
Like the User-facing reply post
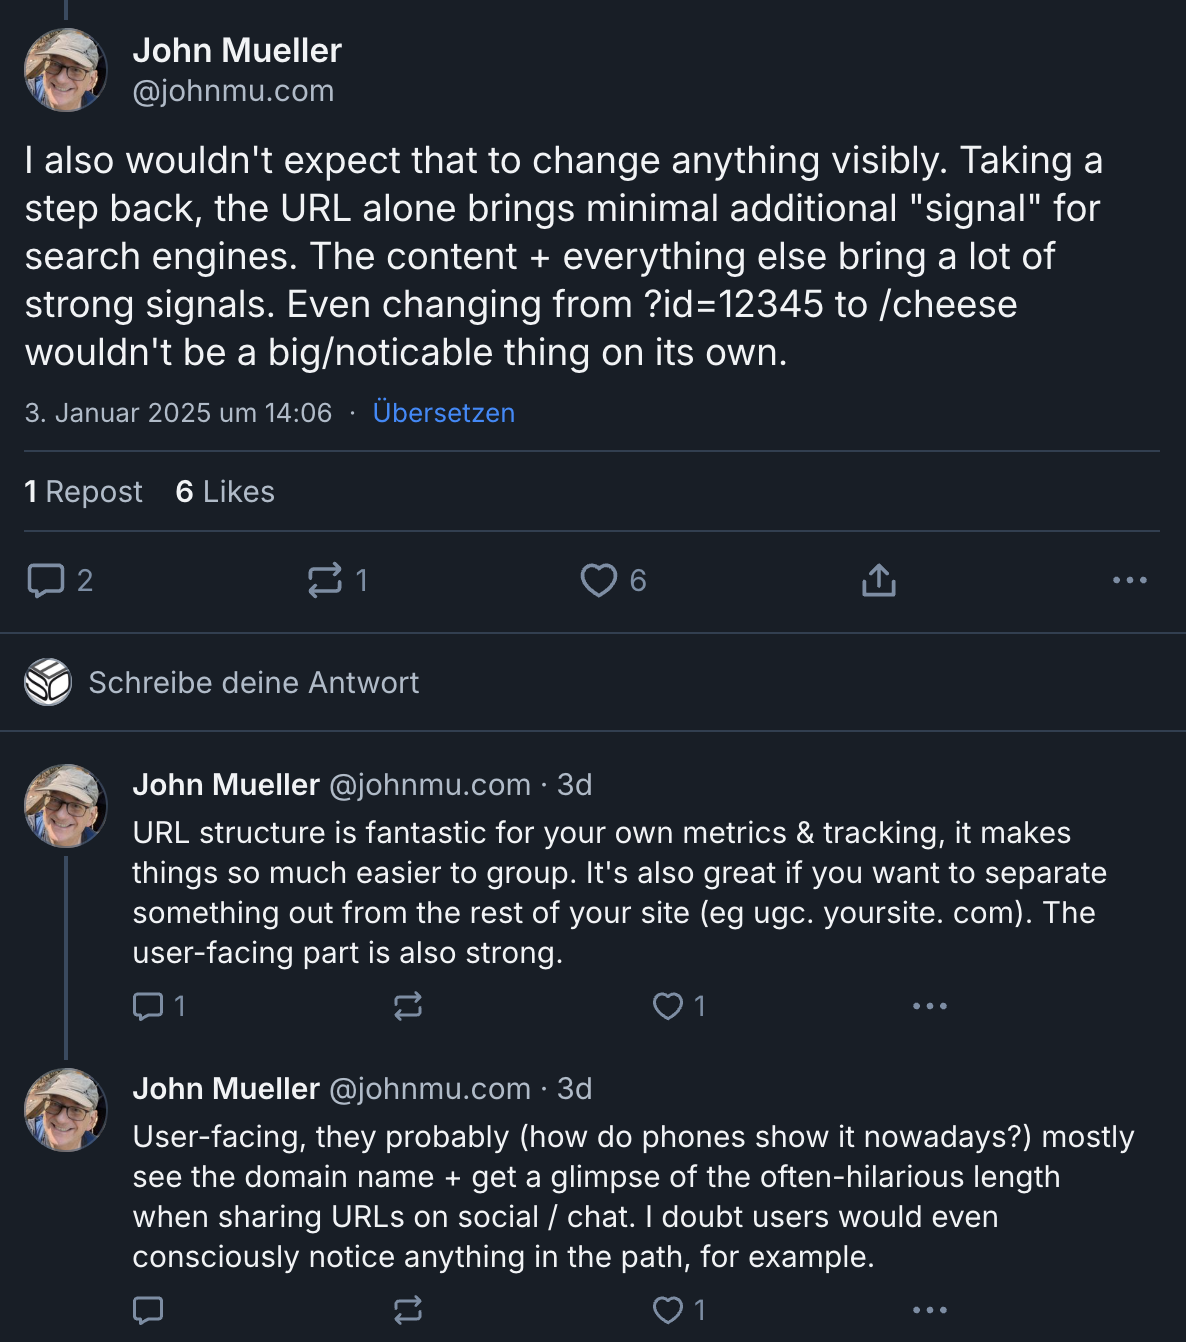(x=668, y=1310)
